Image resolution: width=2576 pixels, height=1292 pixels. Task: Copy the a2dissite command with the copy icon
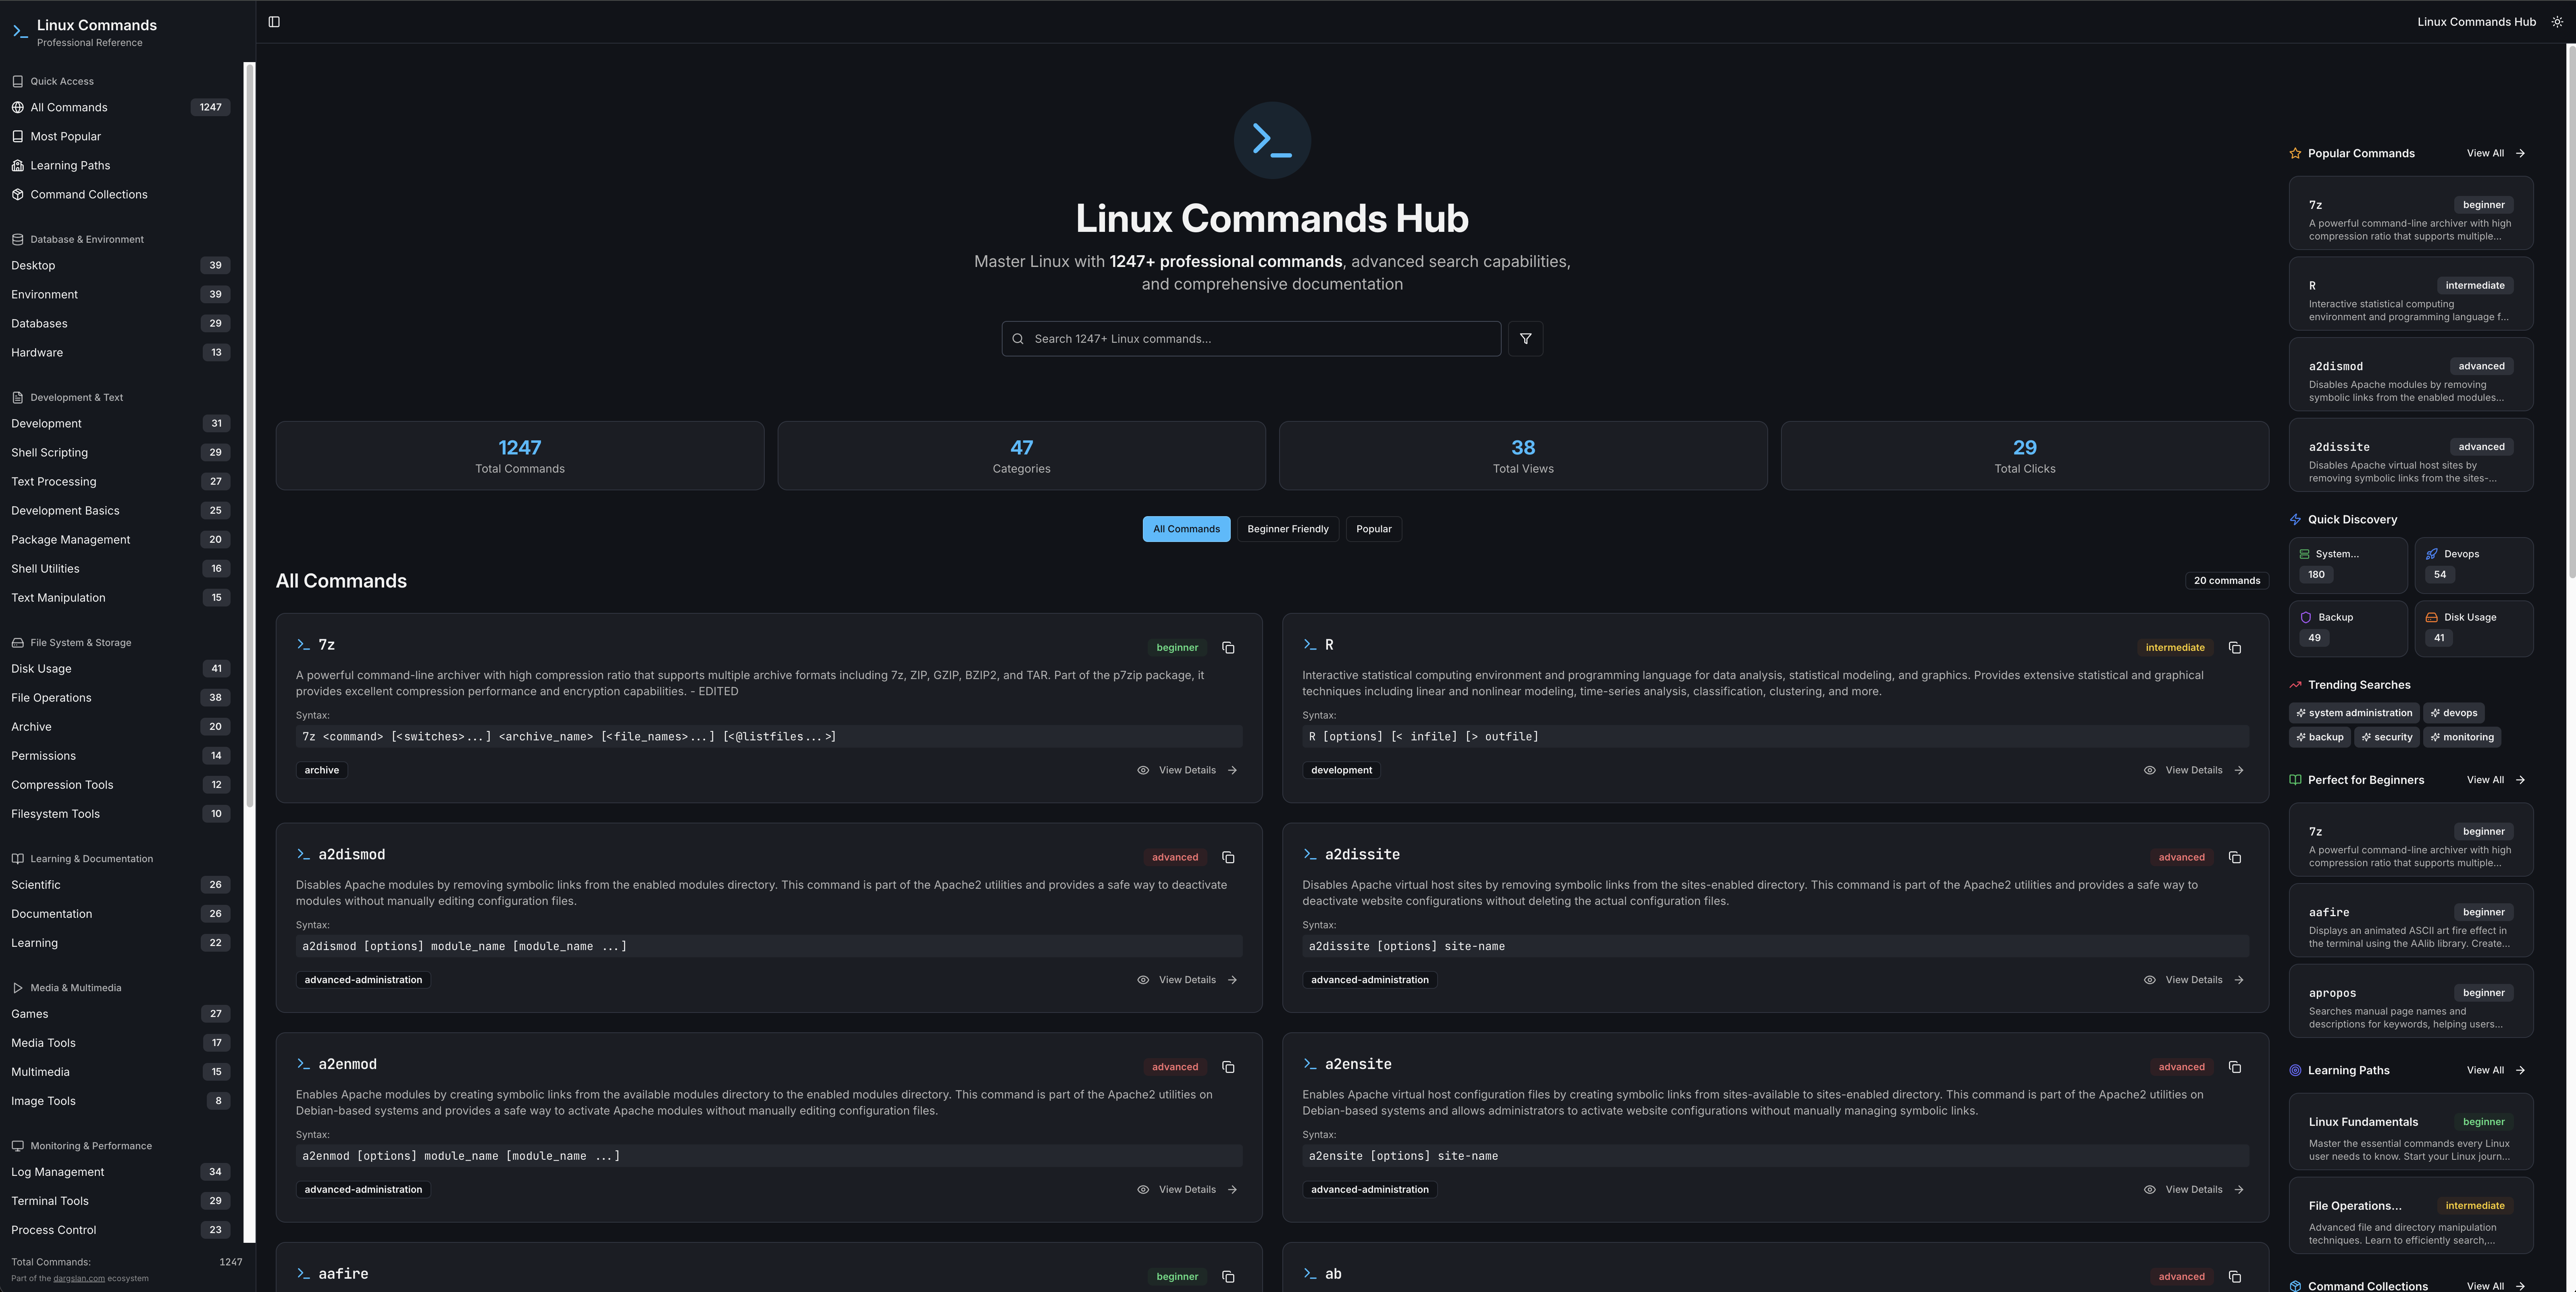(x=2235, y=857)
